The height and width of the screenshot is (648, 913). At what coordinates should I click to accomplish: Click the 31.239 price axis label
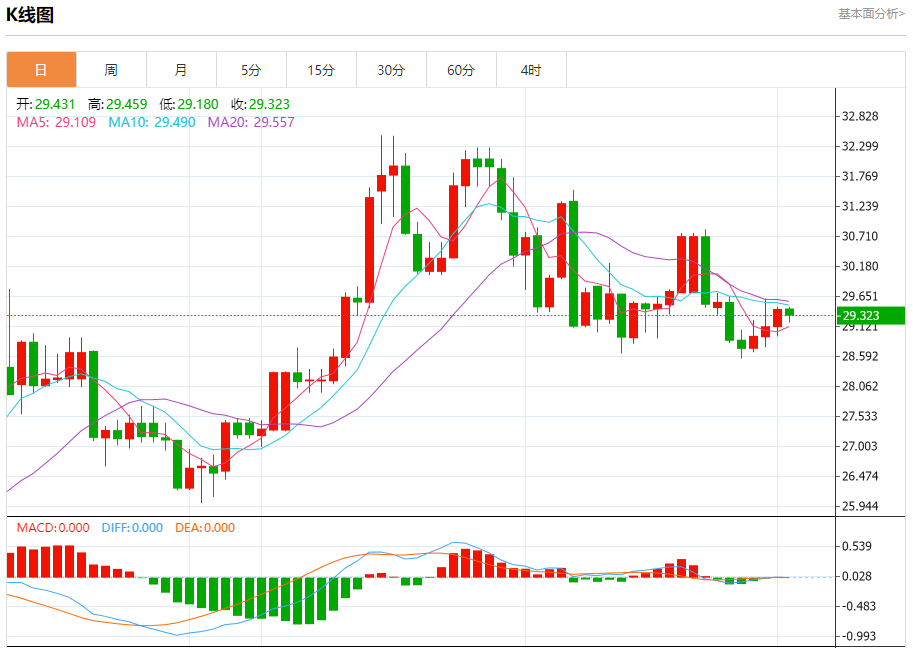[860, 206]
